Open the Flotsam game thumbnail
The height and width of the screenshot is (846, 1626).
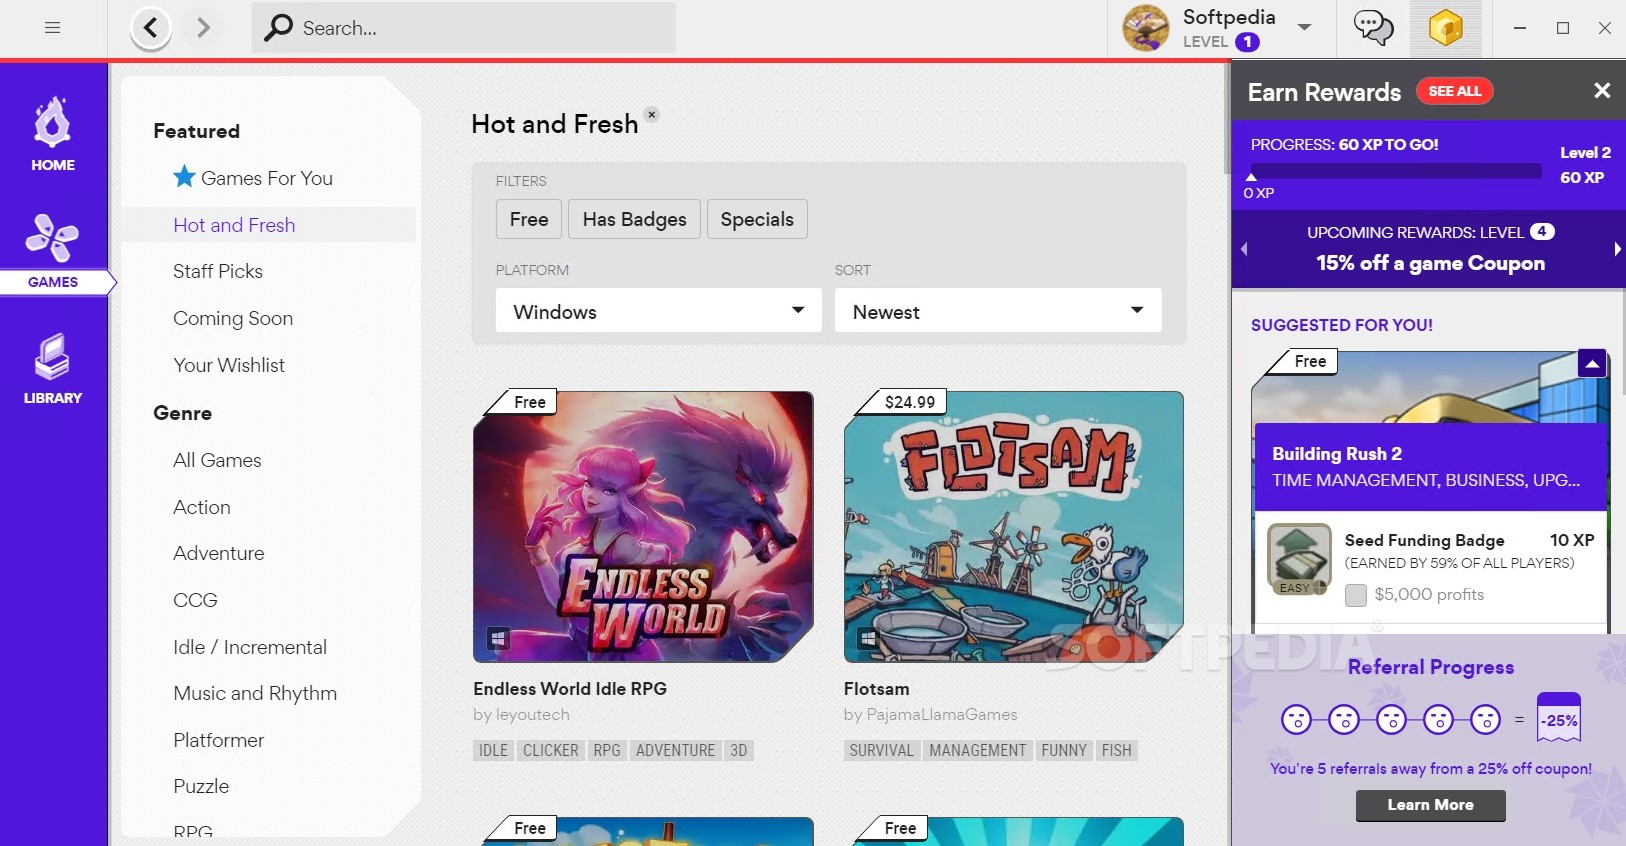(1014, 526)
